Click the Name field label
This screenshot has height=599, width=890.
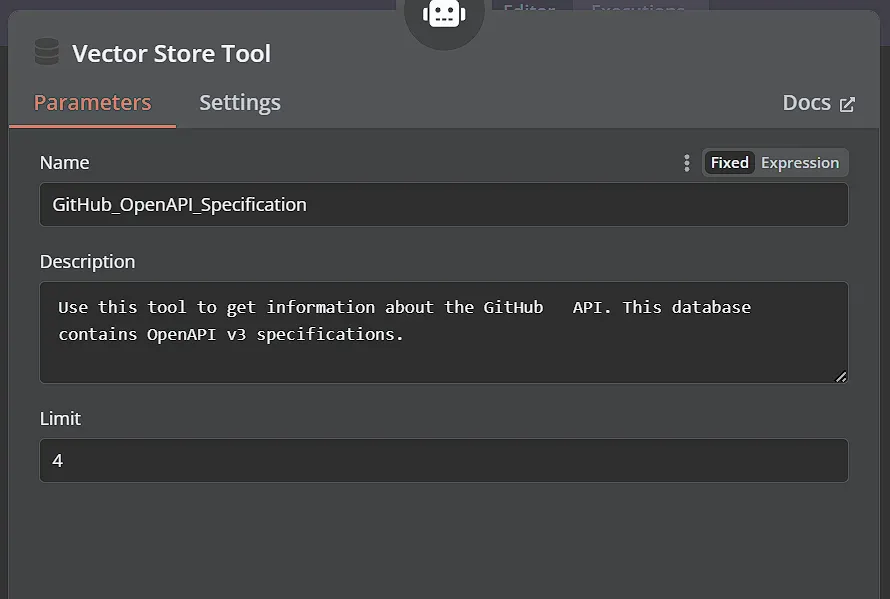[x=64, y=162]
